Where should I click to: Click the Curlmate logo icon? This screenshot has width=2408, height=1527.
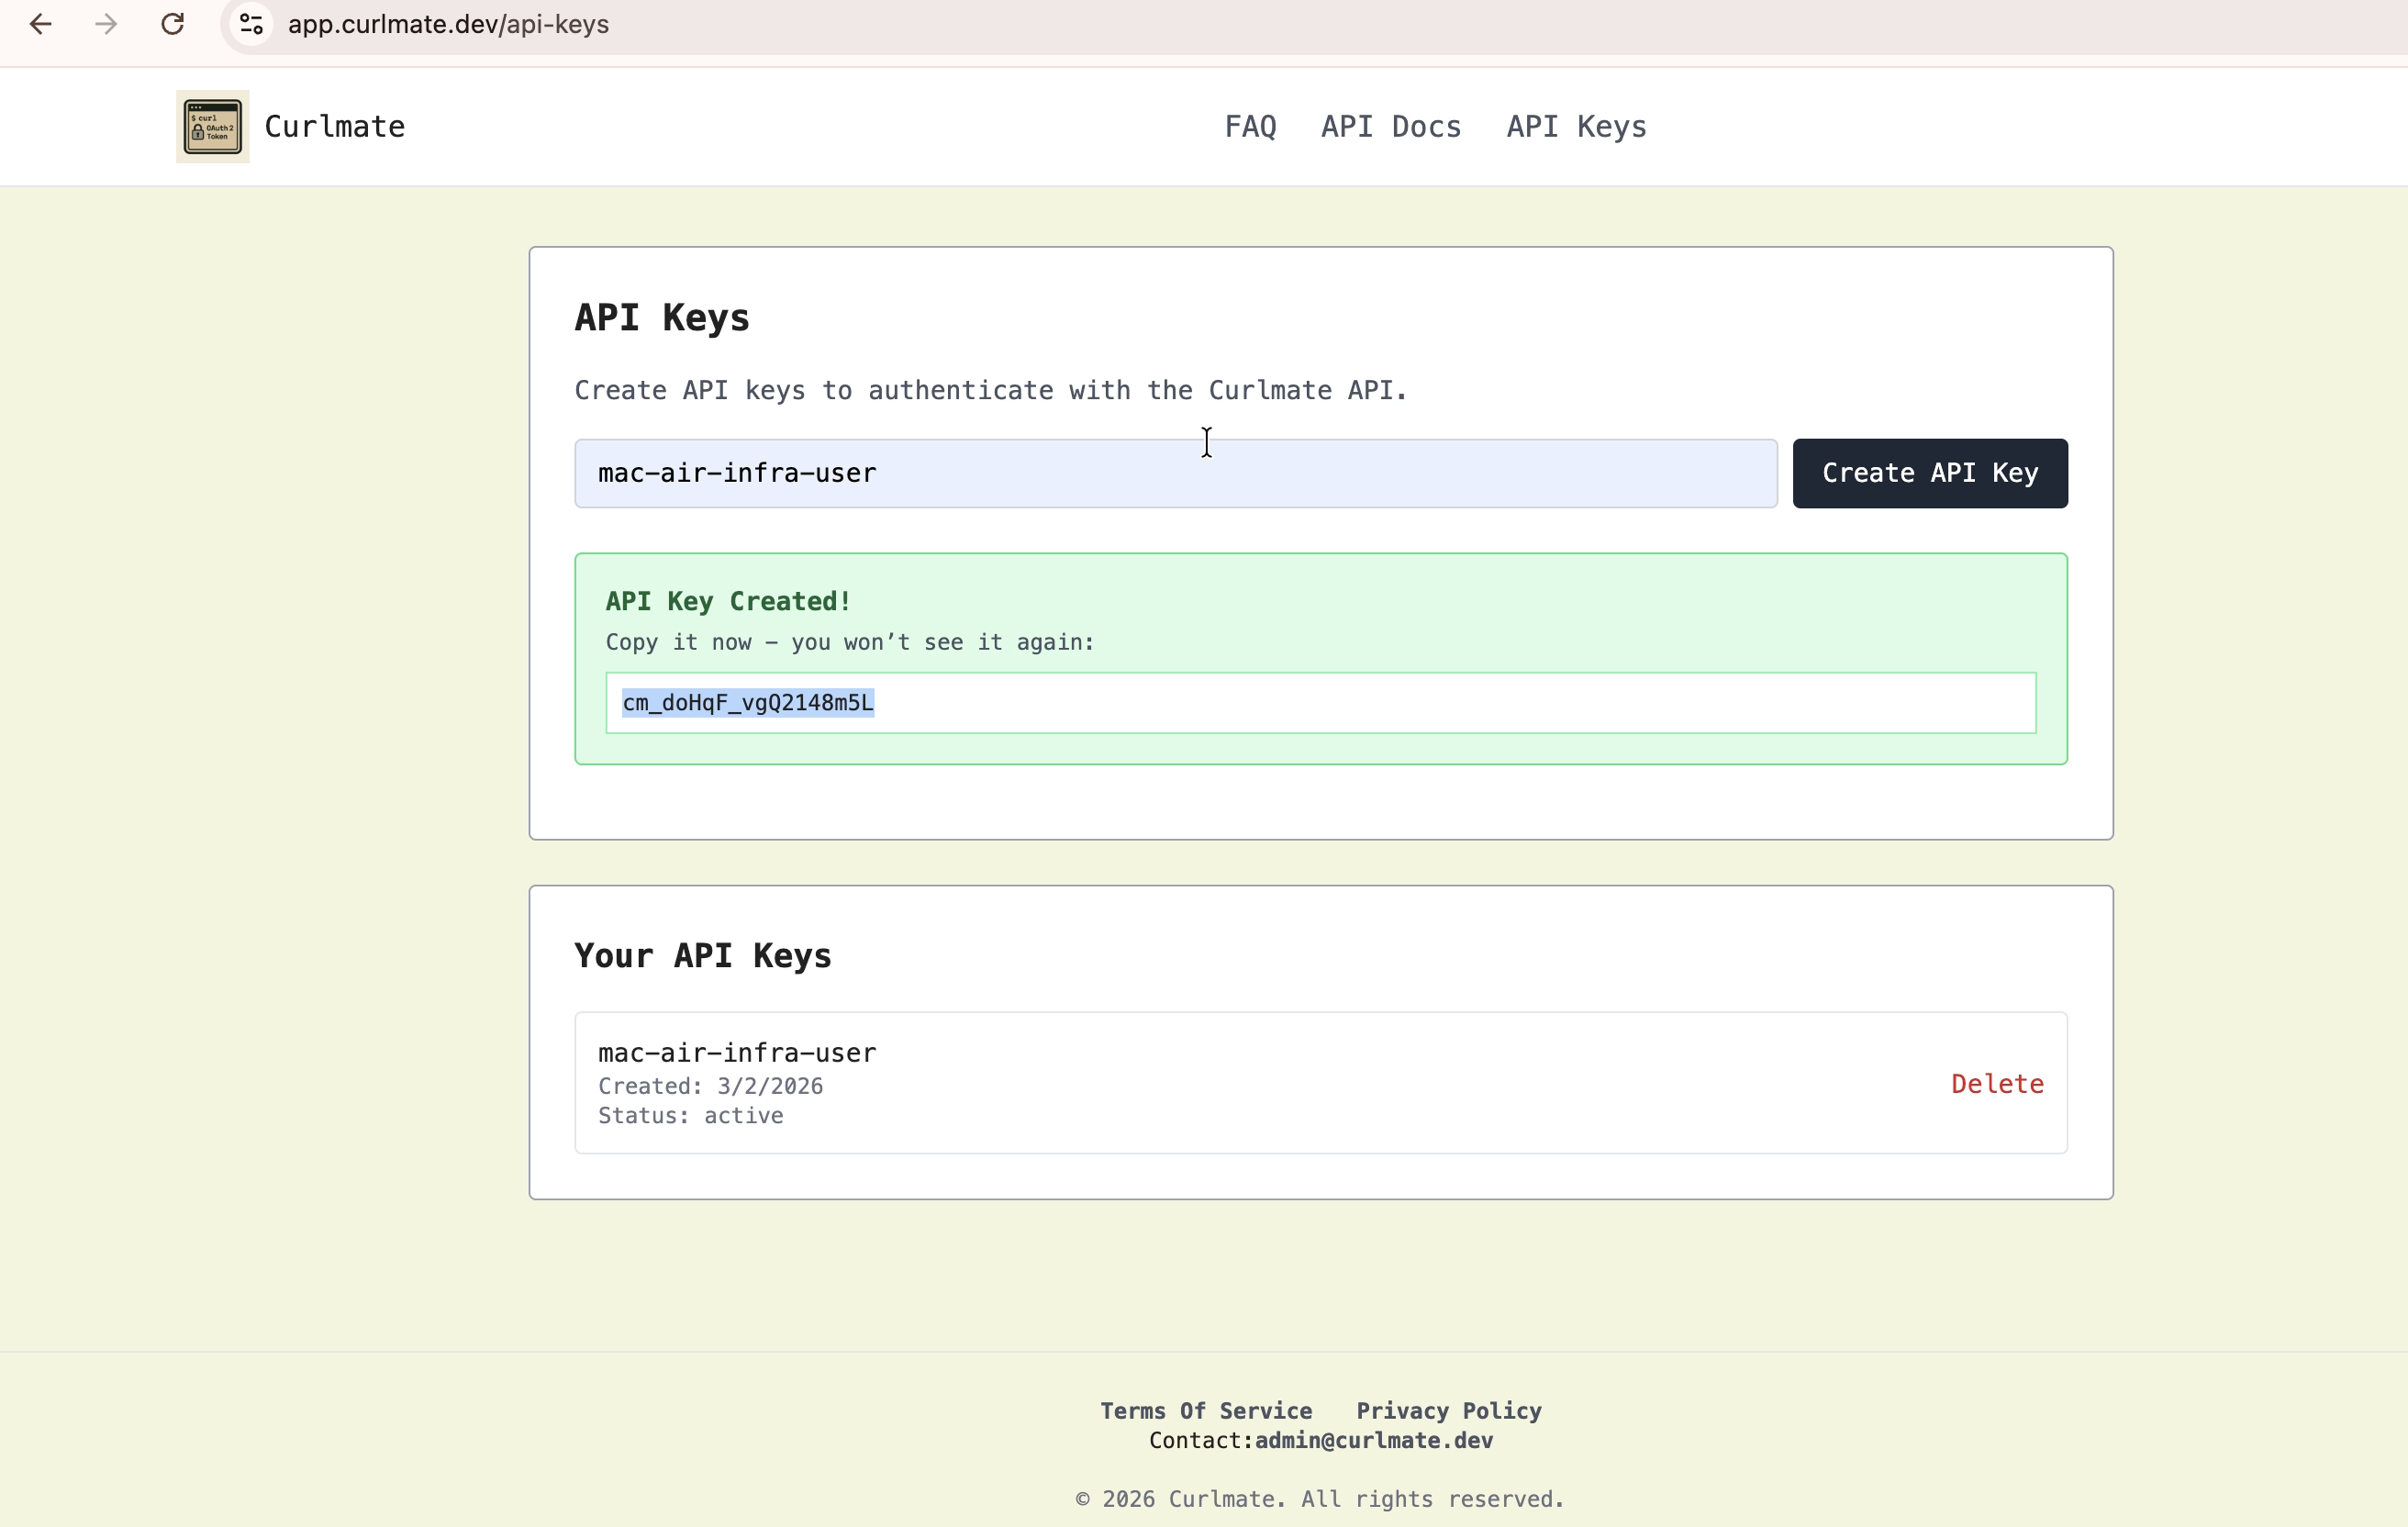(211, 126)
